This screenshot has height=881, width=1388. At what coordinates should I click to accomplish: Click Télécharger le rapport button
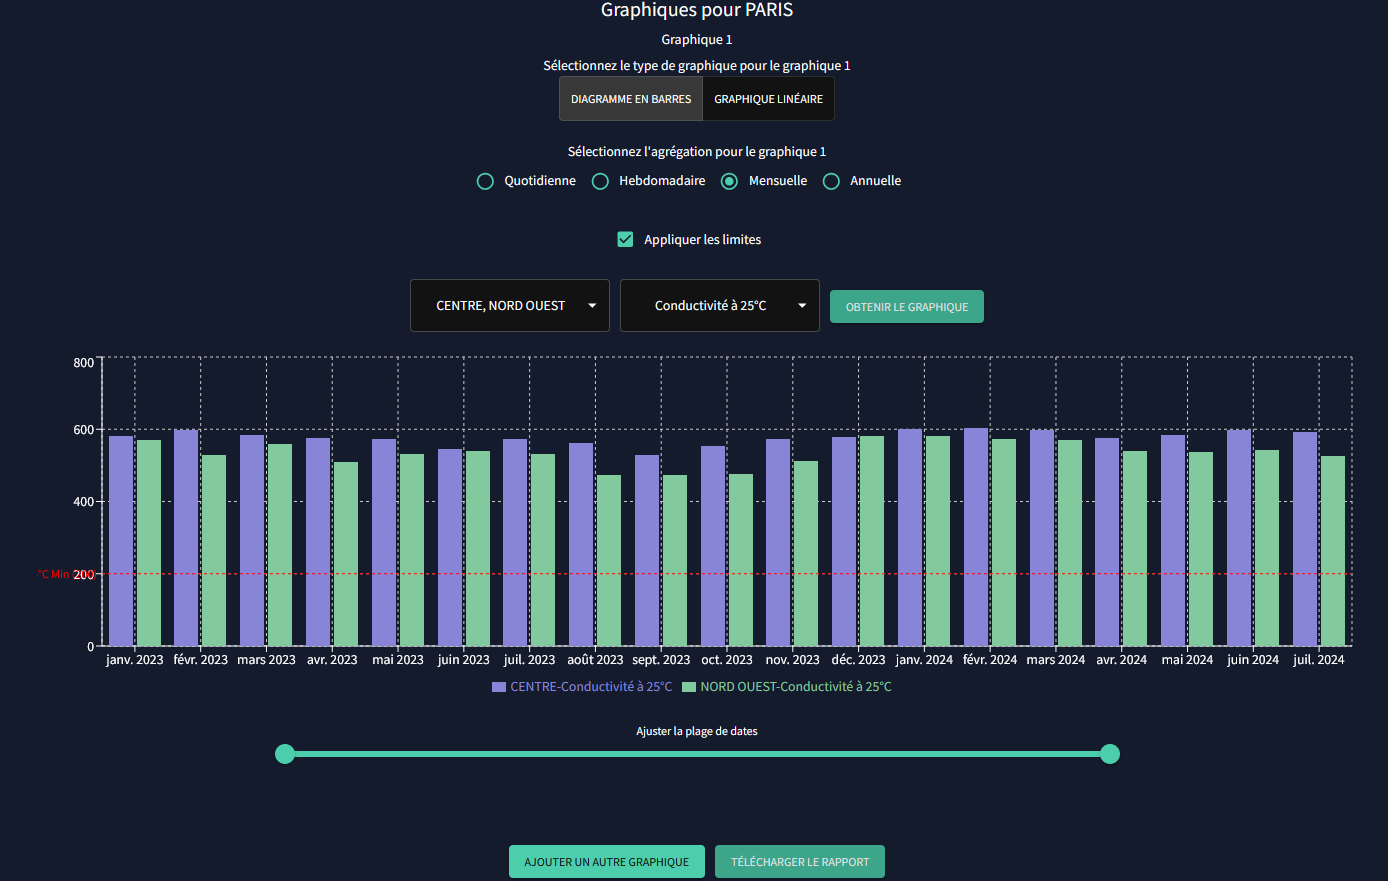click(800, 862)
